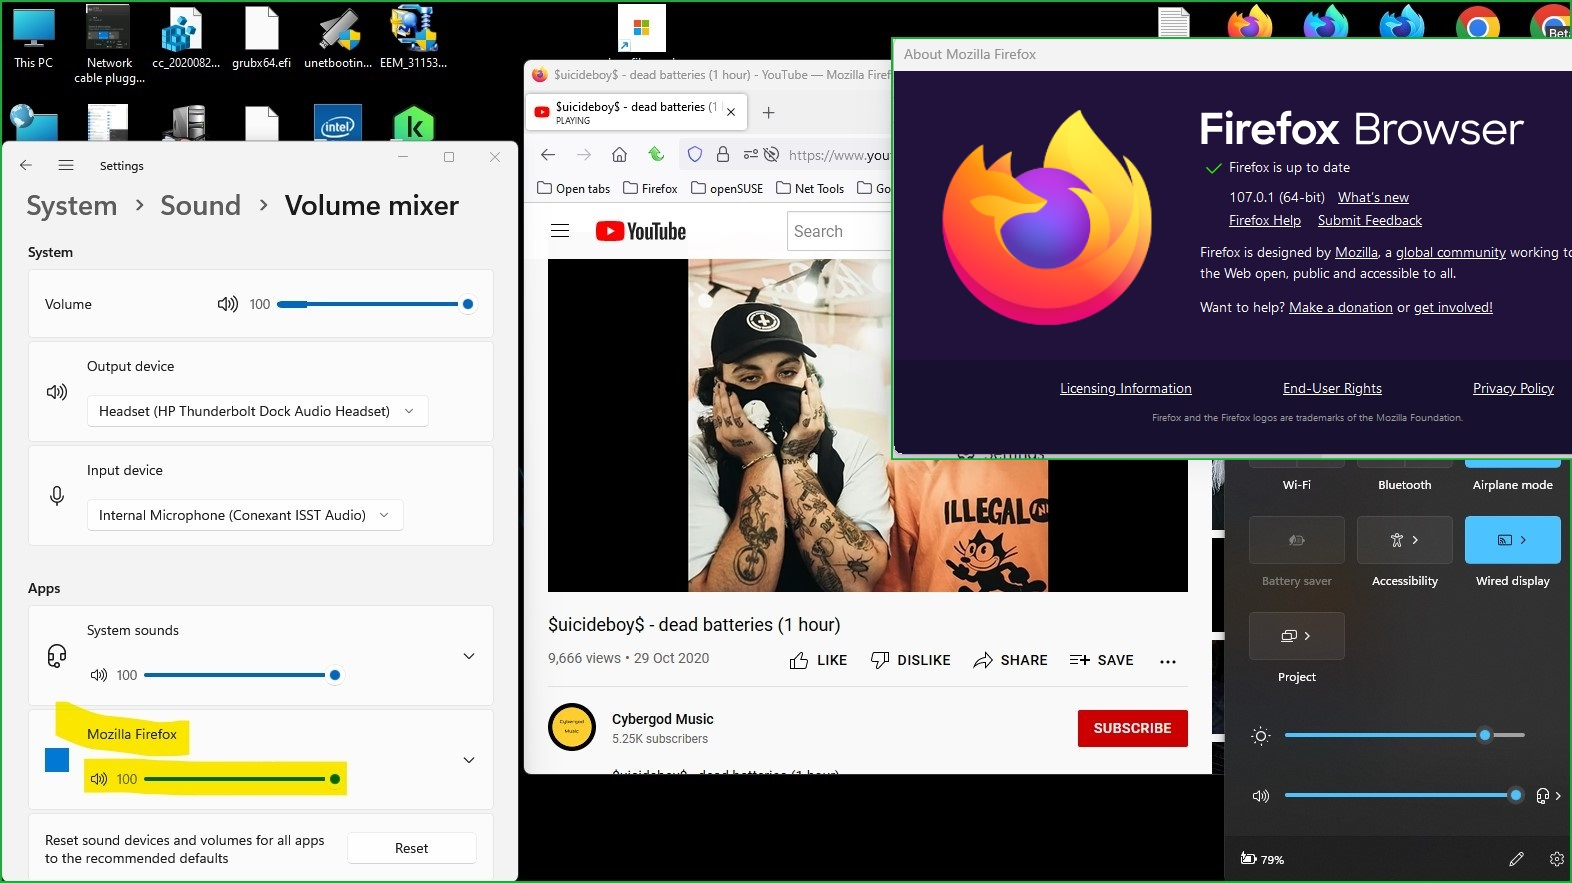Edit quick settings with the pencil icon
1572x883 pixels.
pyautogui.click(x=1516, y=858)
